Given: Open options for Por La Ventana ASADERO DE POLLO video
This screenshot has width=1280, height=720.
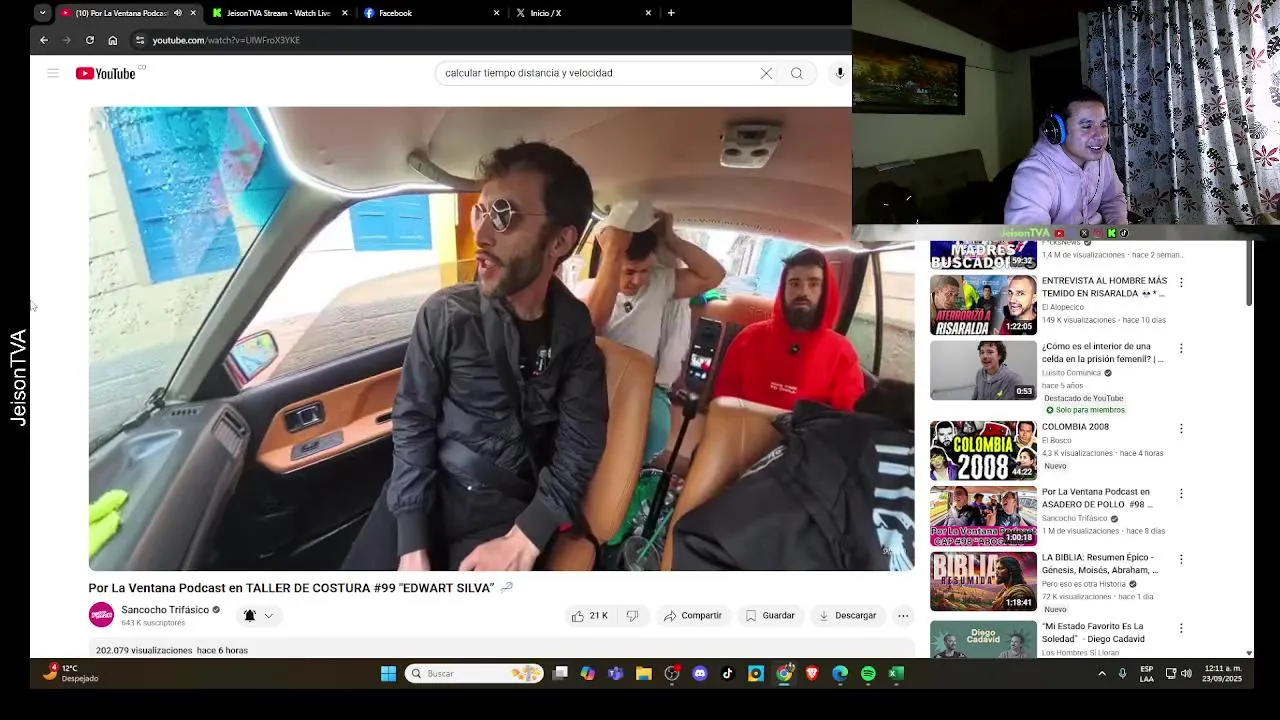Looking at the screenshot, I should pos(1181,493).
